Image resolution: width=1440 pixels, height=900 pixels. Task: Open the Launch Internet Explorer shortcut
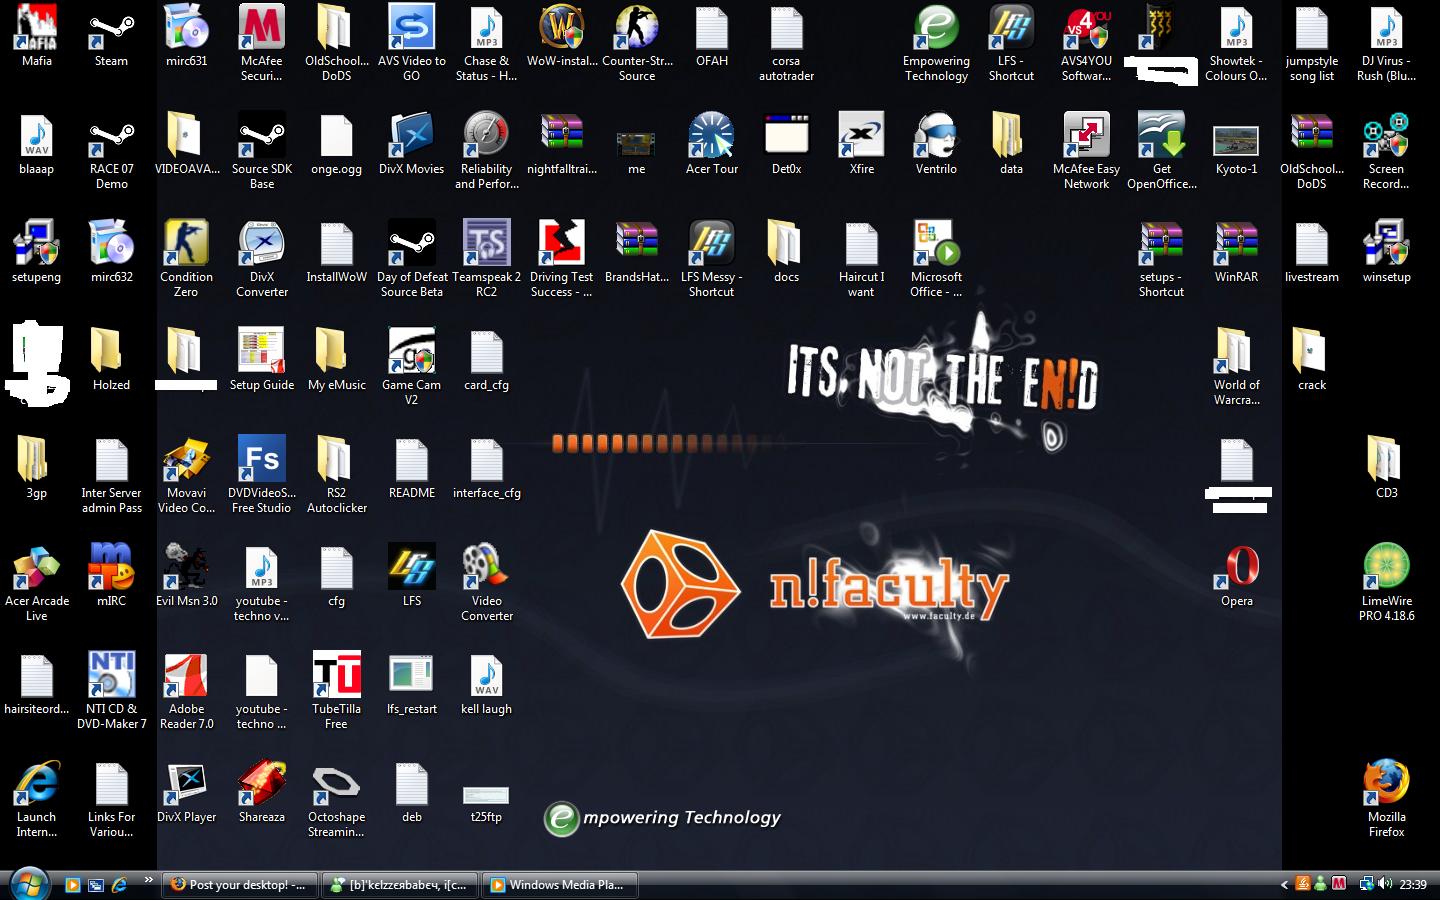coord(36,799)
